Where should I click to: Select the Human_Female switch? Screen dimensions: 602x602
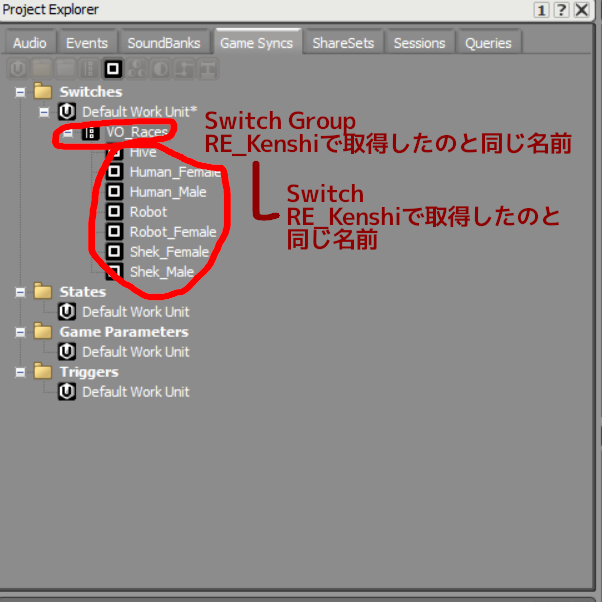pos(175,172)
